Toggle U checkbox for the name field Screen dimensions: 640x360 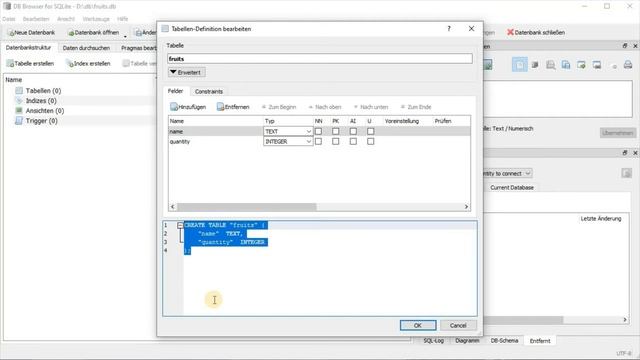click(x=371, y=131)
